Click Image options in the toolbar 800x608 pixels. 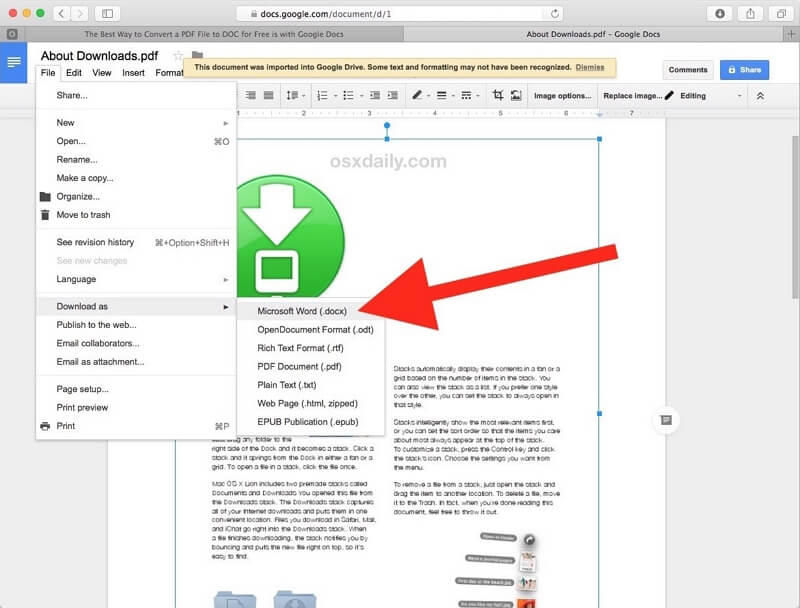pos(560,96)
